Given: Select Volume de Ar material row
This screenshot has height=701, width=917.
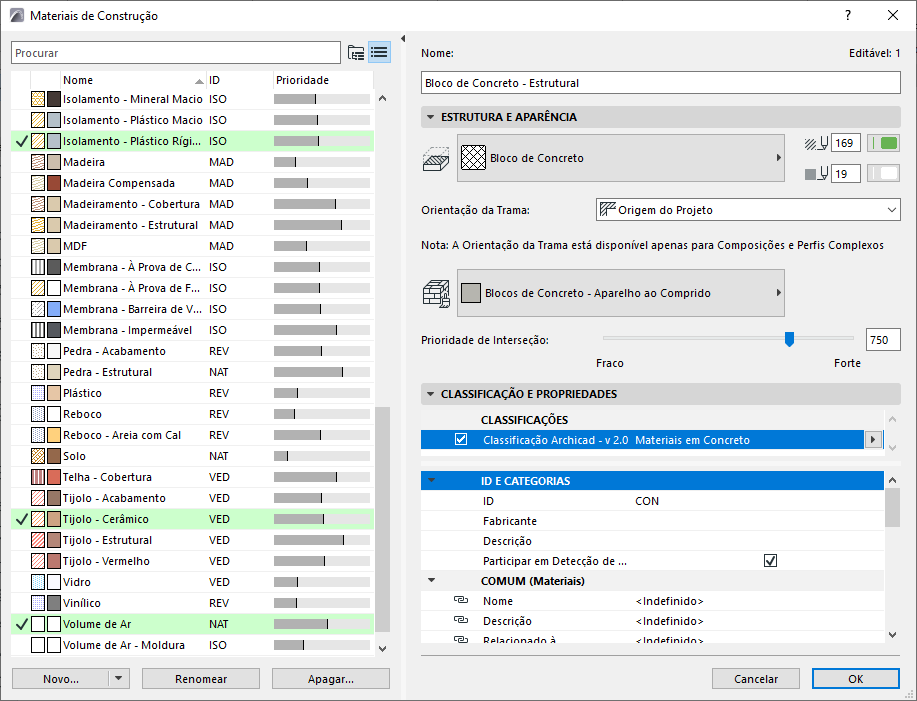Looking at the screenshot, I should pos(192,624).
